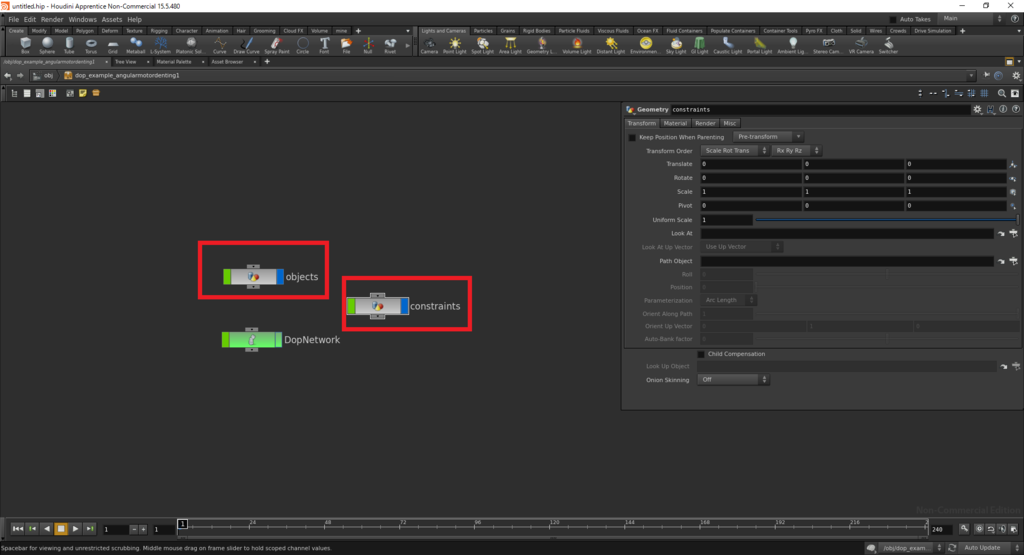Viewport: 1024px width, 555px height.
Task: Open the Material parameter tab
Action: tap(675, 123)
